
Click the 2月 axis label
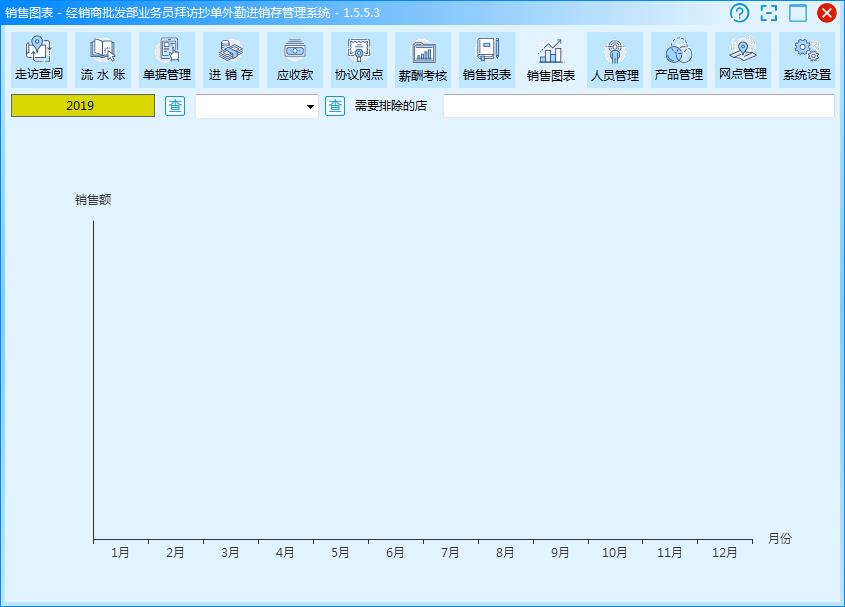point(175,553)
